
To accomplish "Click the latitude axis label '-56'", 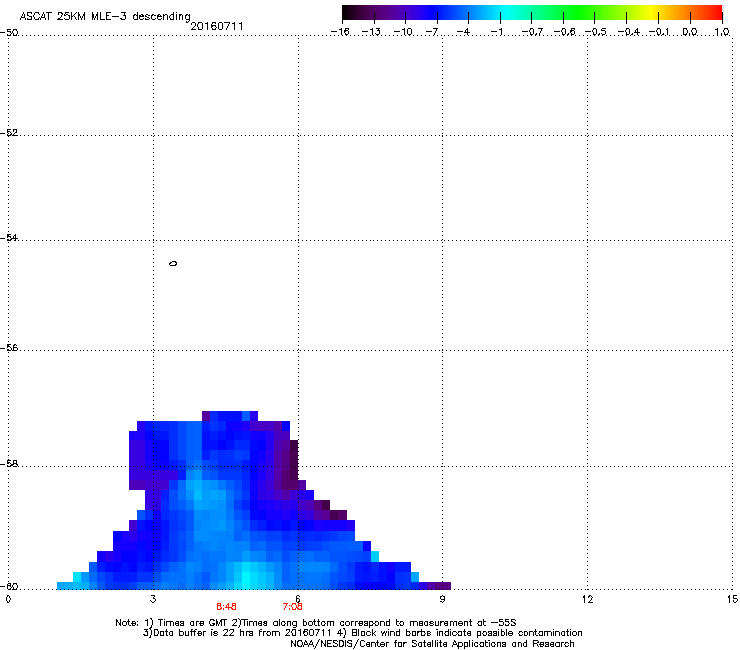I will coord(9,347).
